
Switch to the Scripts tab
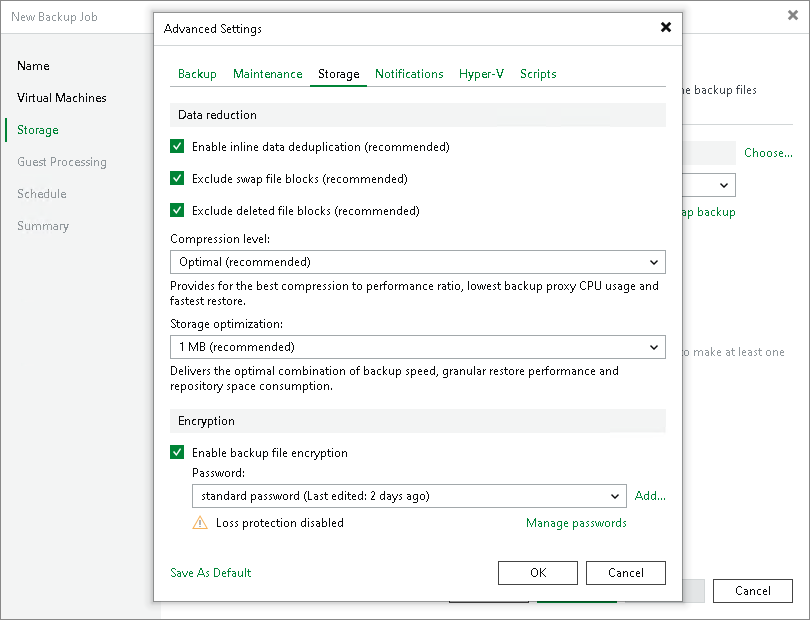[538, 74]
